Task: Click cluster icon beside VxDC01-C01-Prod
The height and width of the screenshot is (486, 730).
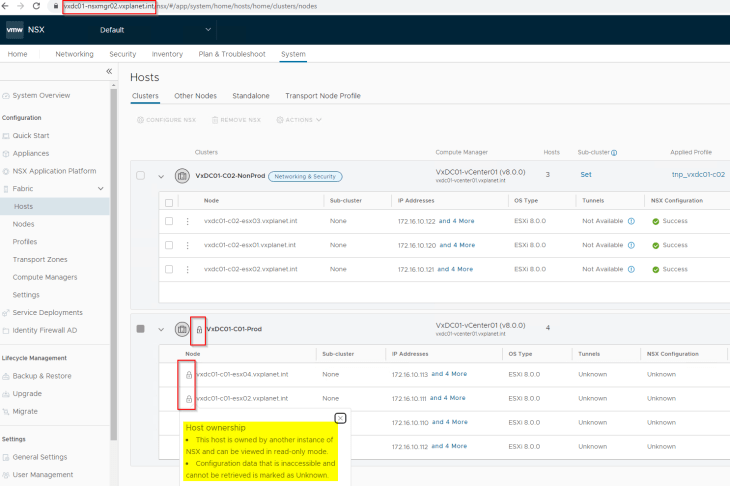Action: click(x=182, y=329)
